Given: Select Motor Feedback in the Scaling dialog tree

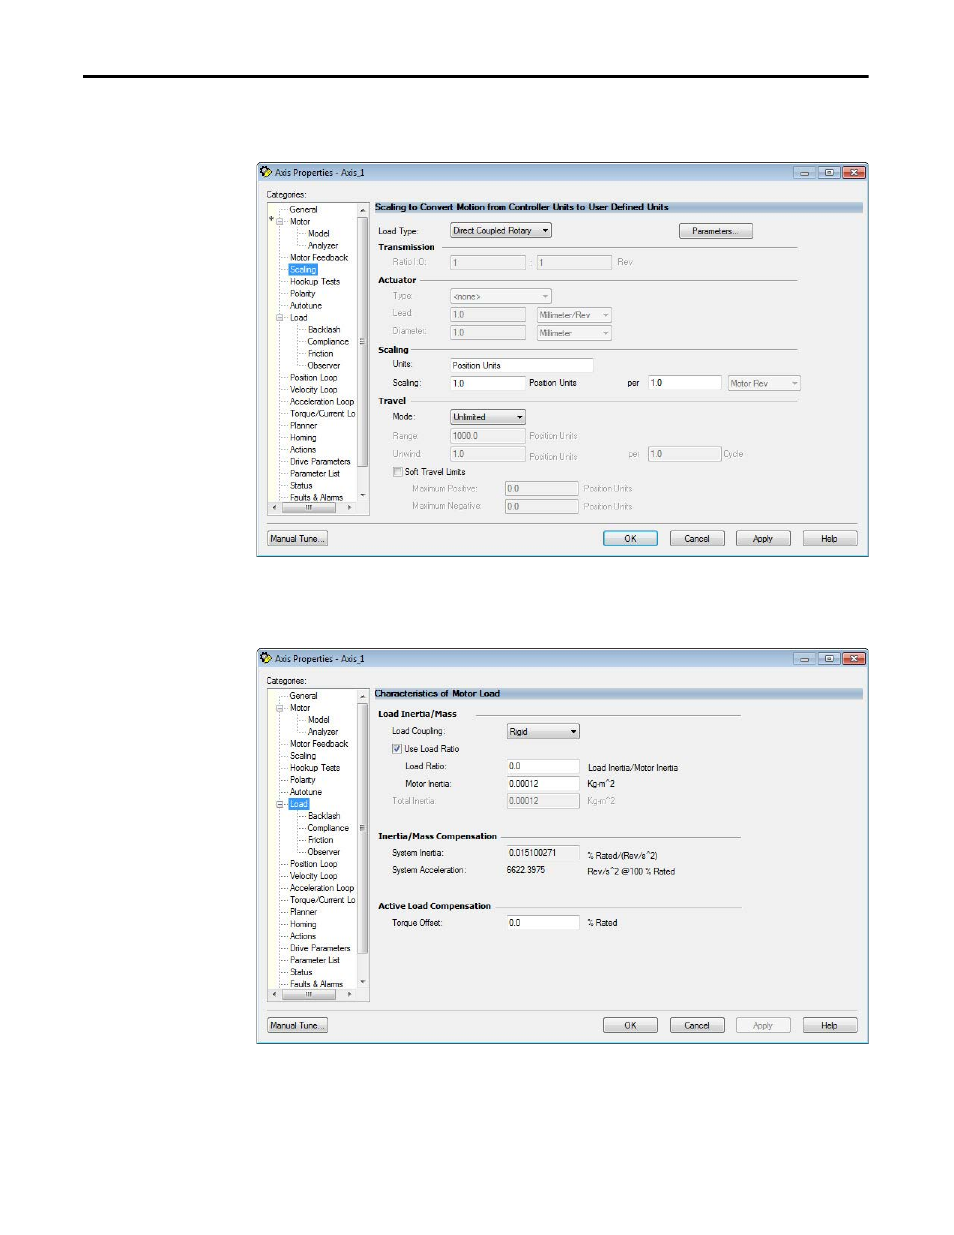Looking at the screenshot, I should point(319,258).
